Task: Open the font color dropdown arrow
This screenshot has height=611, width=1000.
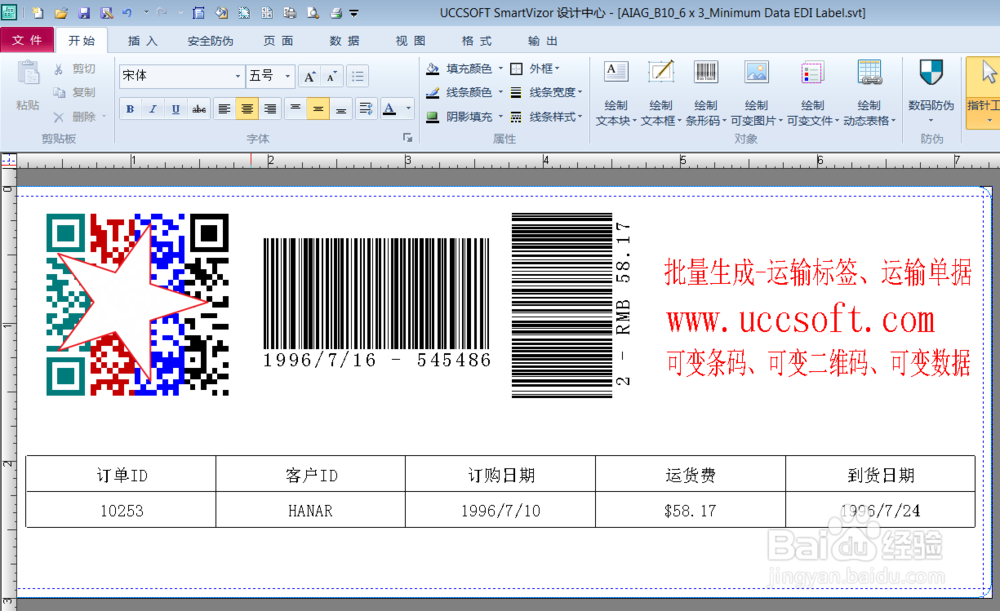Action: (409, 109)
